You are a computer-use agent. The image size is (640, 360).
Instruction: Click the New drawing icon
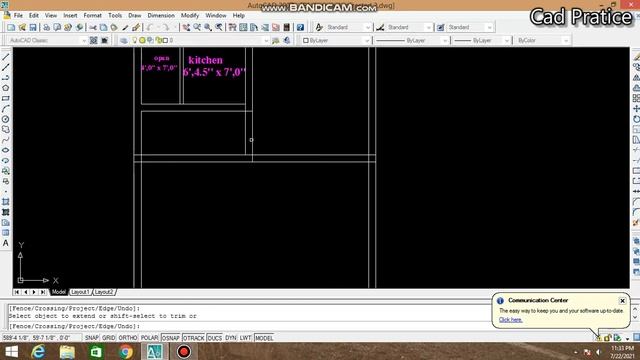click(x=11, y=27)
